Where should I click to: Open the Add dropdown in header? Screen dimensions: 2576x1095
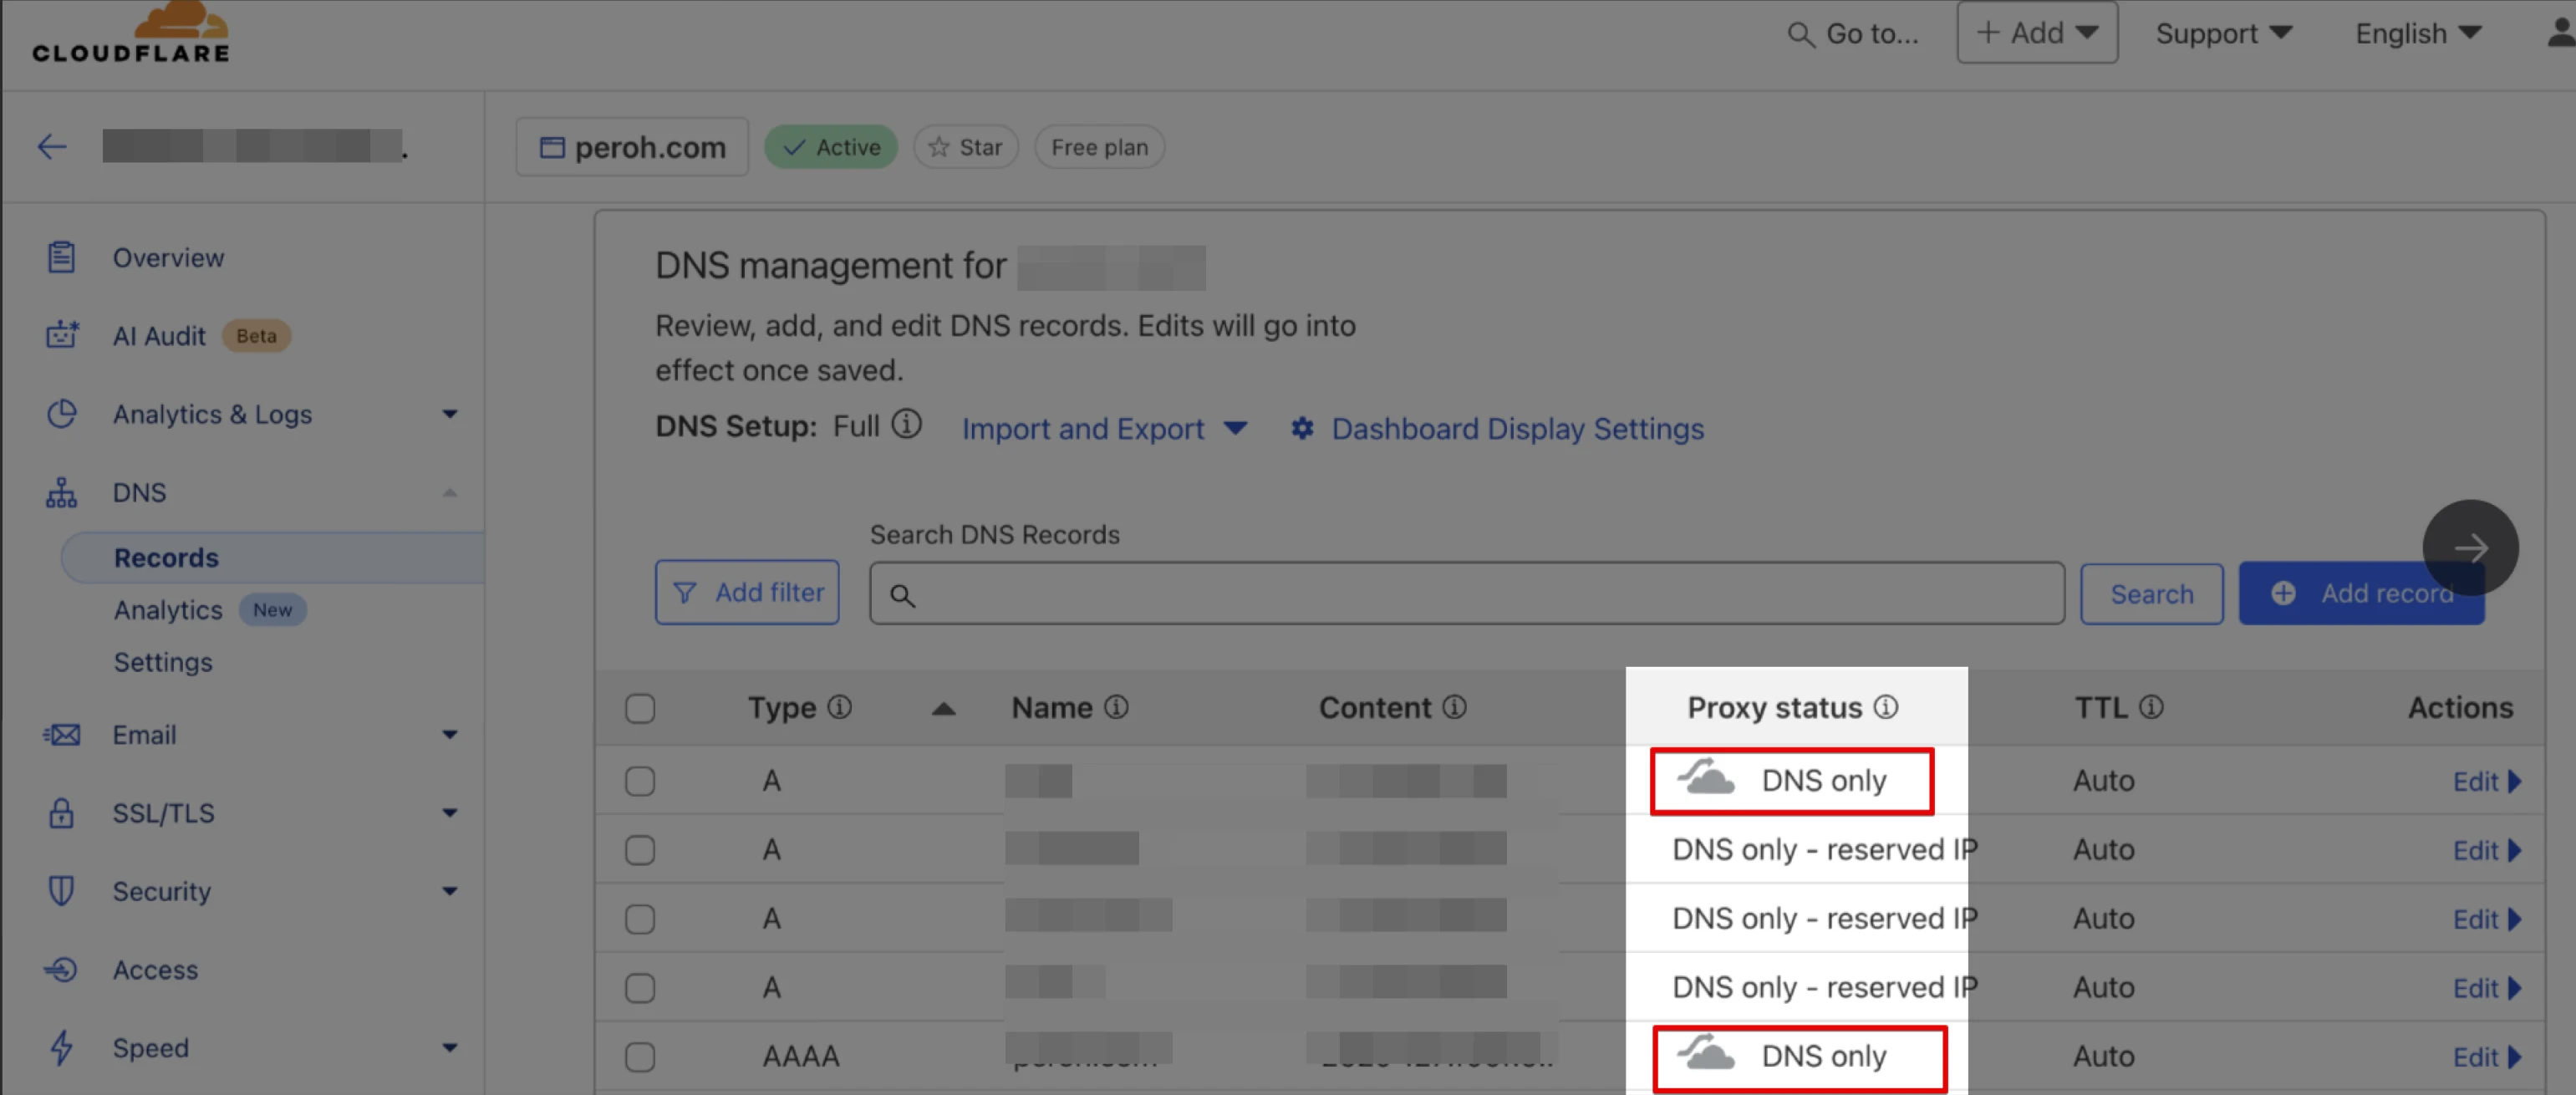(x=2037, y=33)
